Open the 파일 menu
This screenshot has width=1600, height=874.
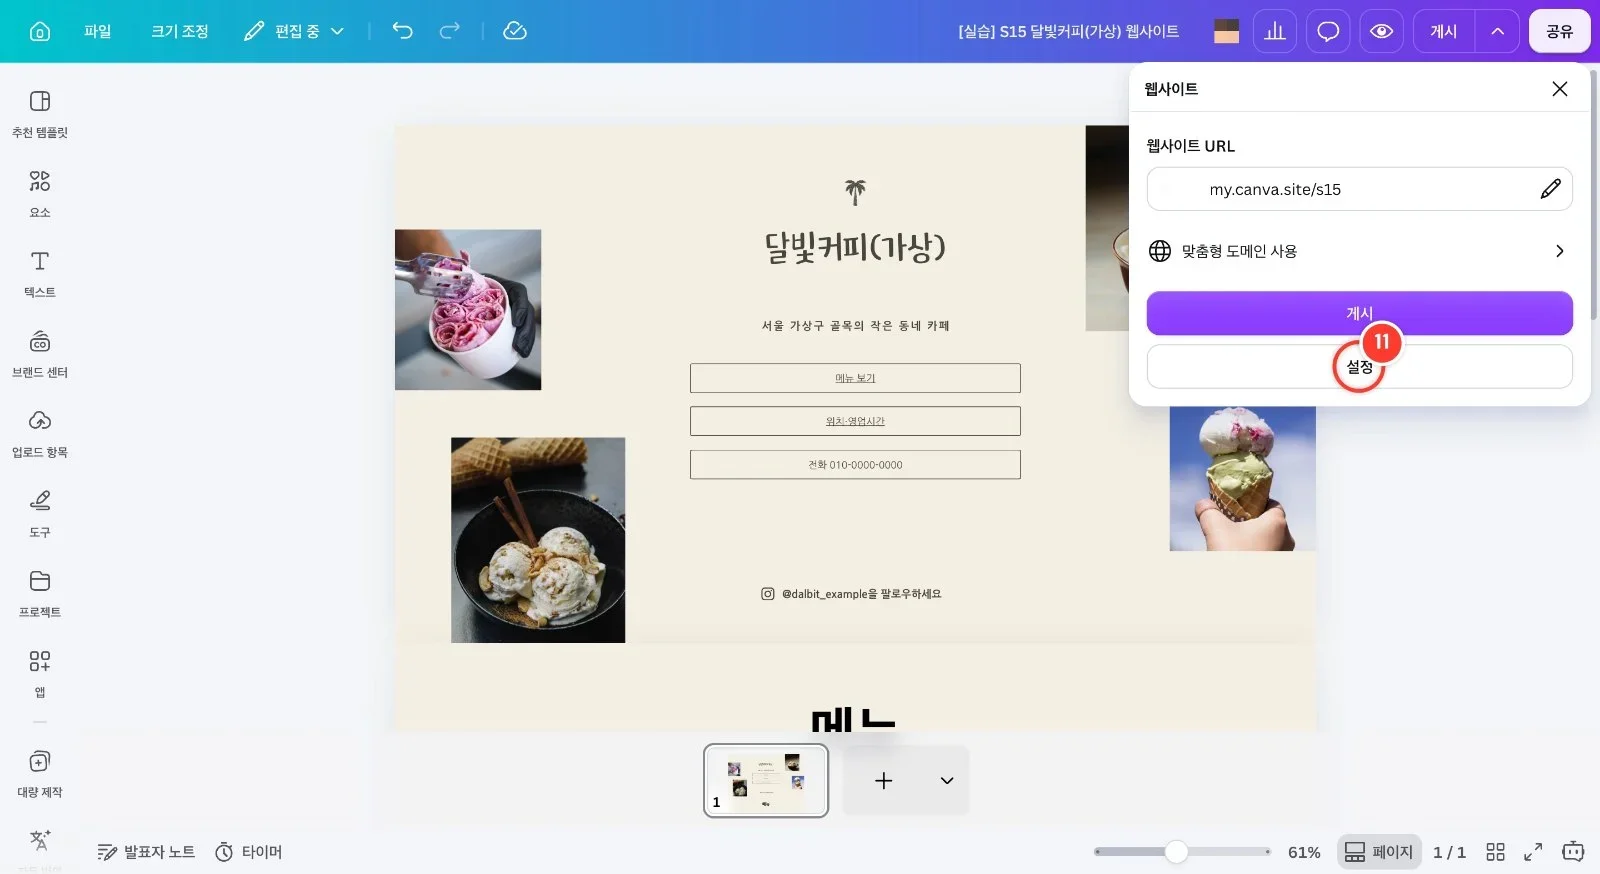point(98,31)
